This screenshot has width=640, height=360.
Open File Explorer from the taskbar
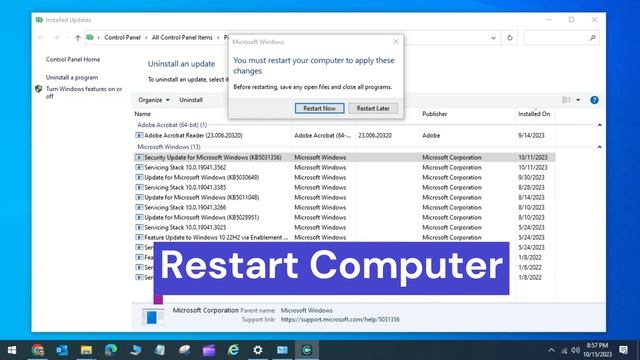86,350
